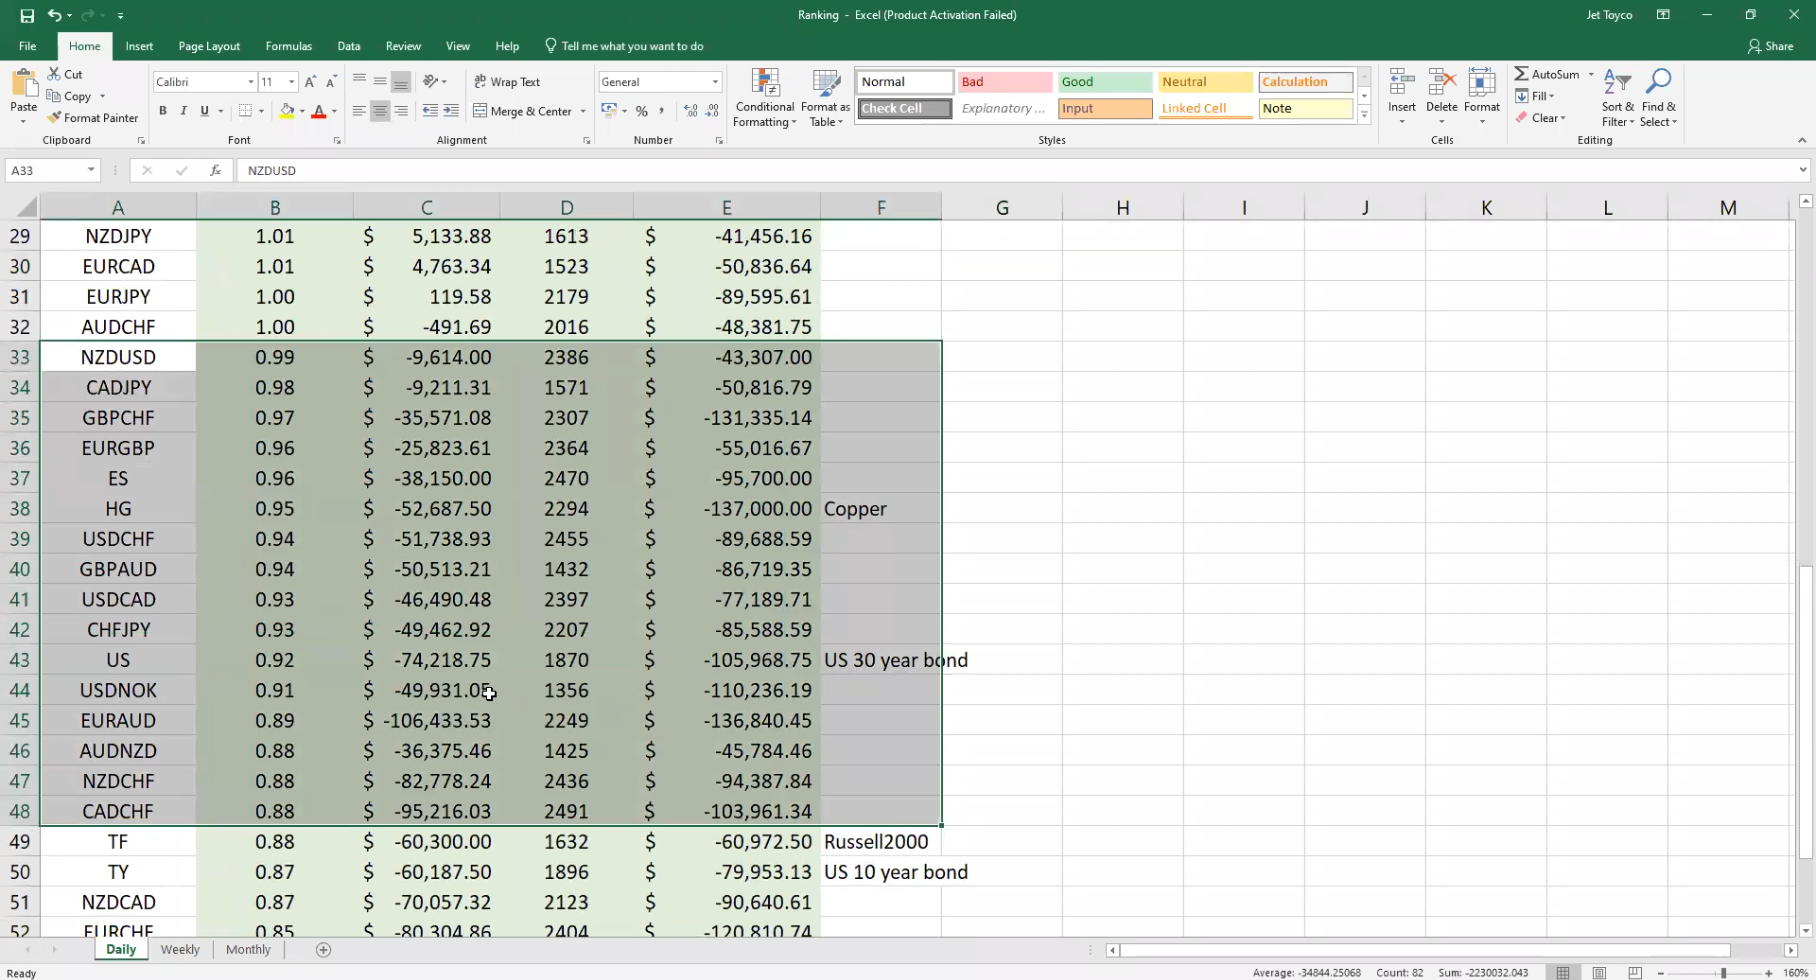Toggle Bottom Align vertical alignment
Screen dimensions: 1816x980
pos(401,82)
